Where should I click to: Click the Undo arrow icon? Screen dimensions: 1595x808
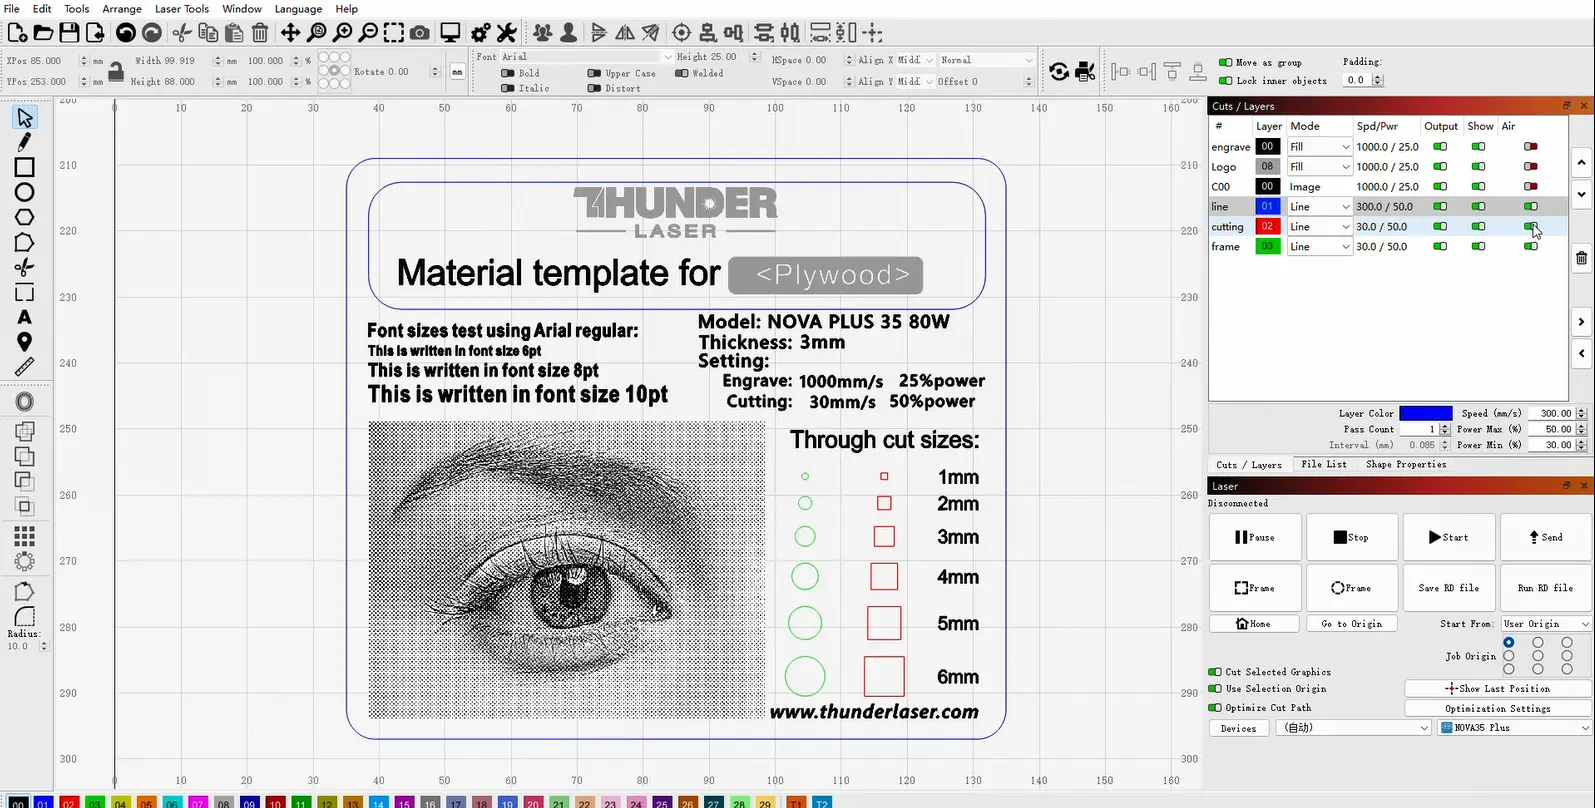[125, 33]
